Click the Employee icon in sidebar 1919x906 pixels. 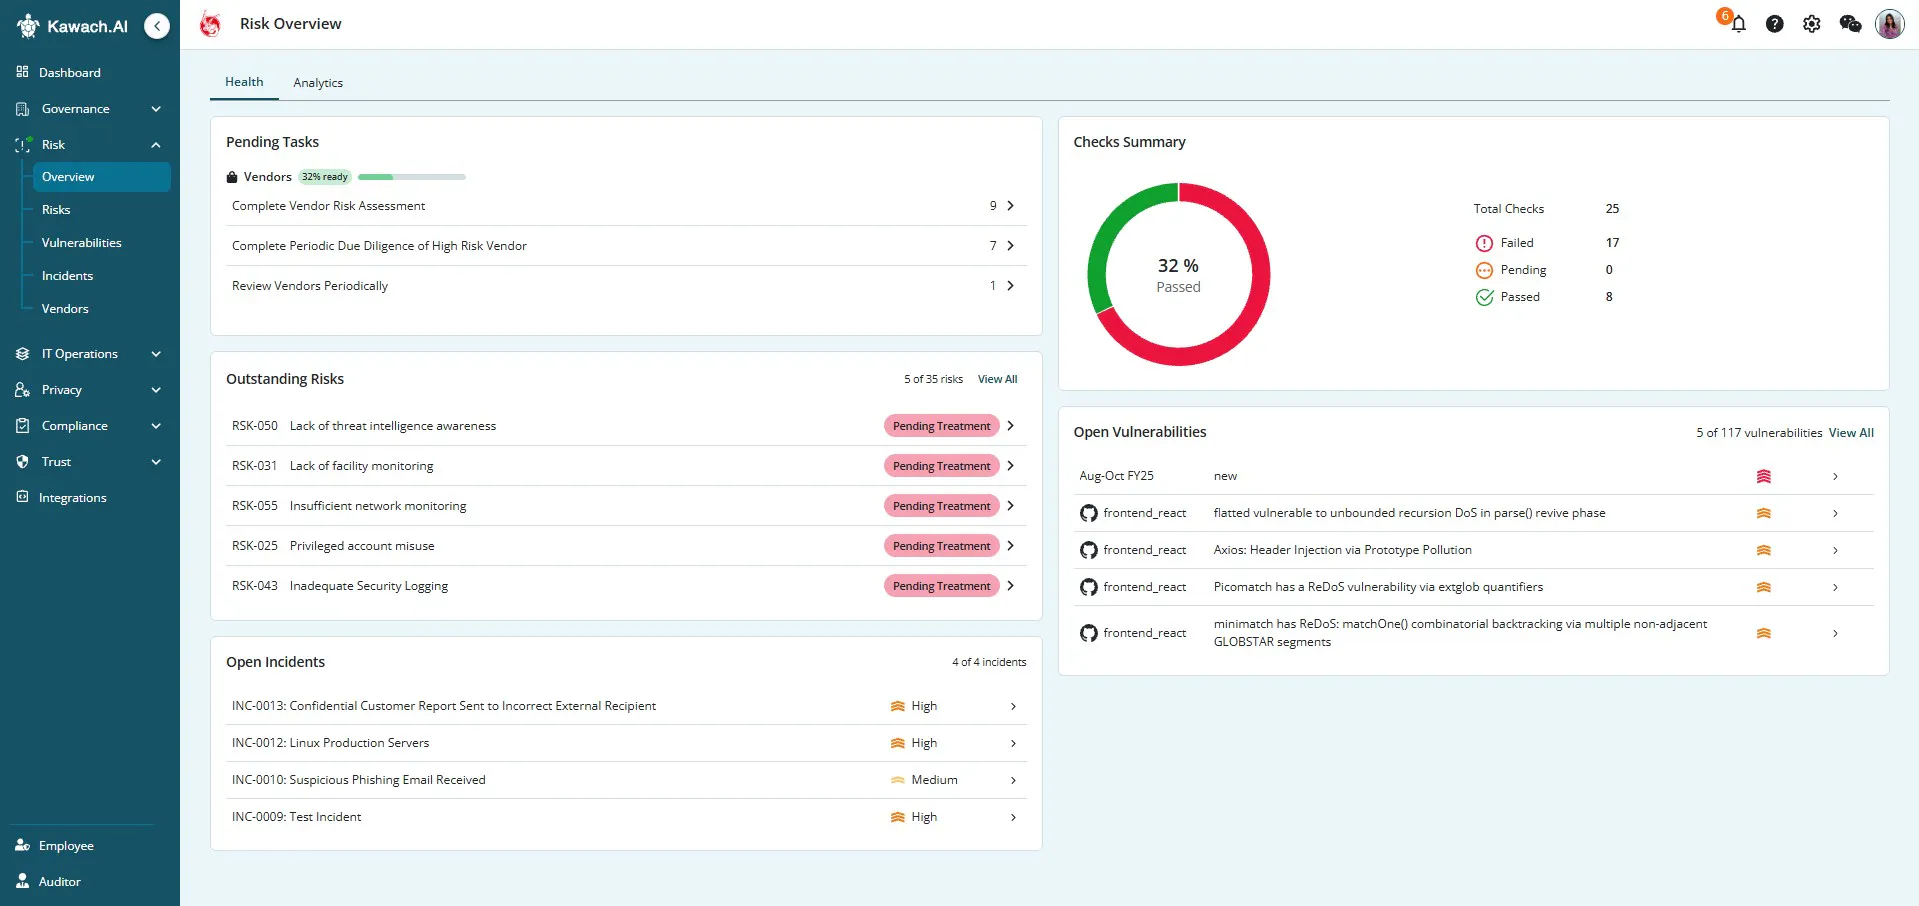point(22,845)
